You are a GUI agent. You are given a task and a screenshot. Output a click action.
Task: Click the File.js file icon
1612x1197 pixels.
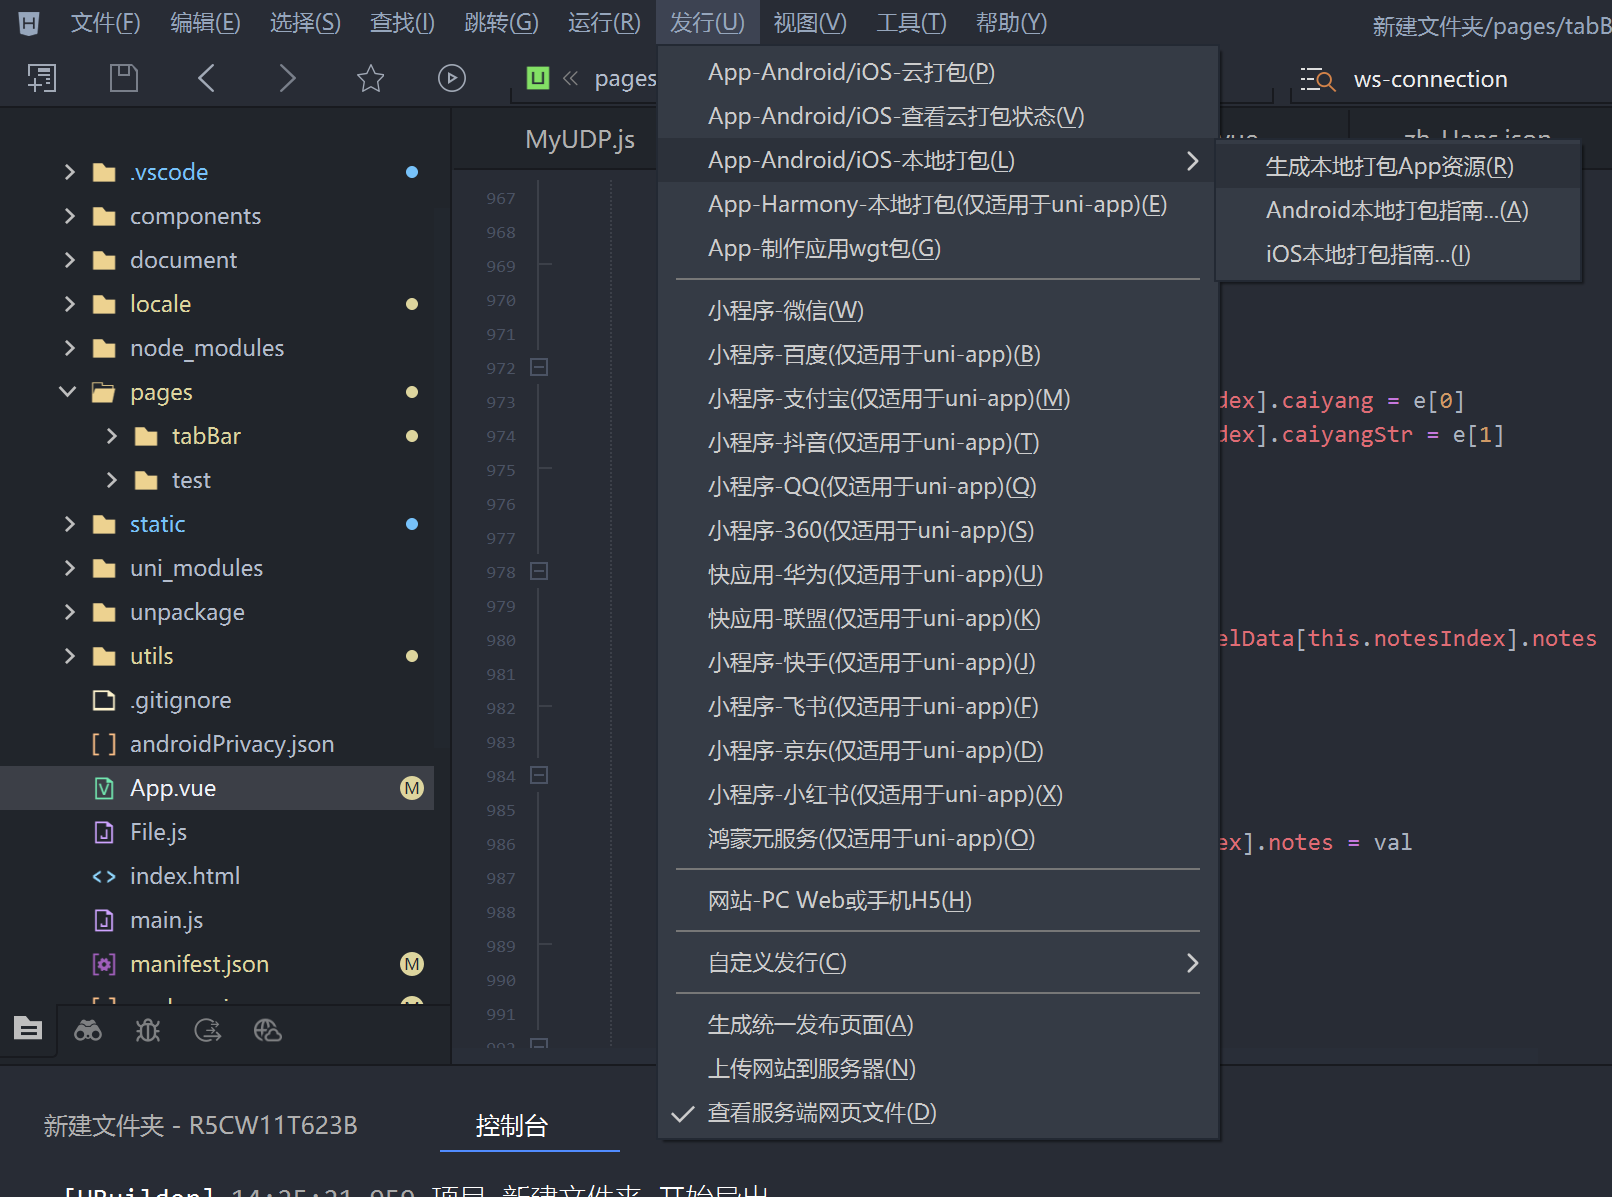pyautogui.click(x=104, y=832)
